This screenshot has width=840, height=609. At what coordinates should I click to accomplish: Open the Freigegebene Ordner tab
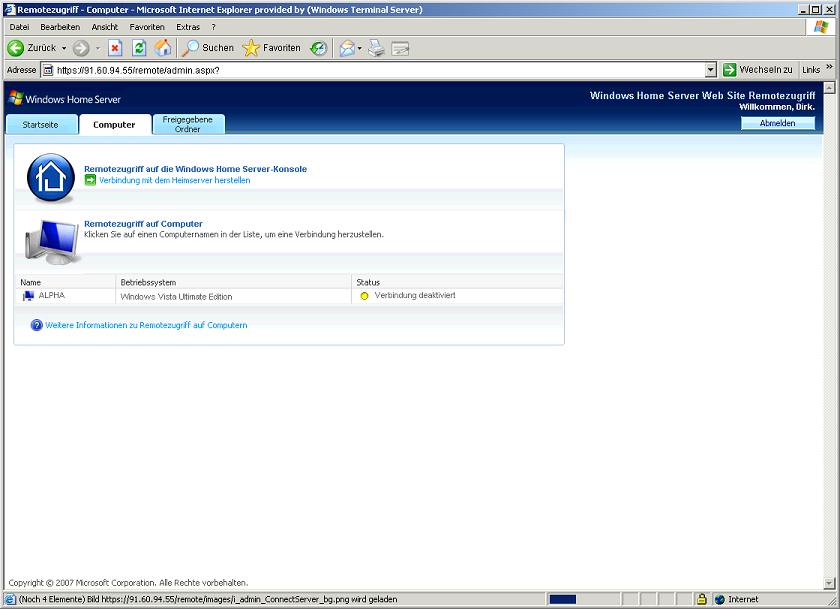pos(188,124)
